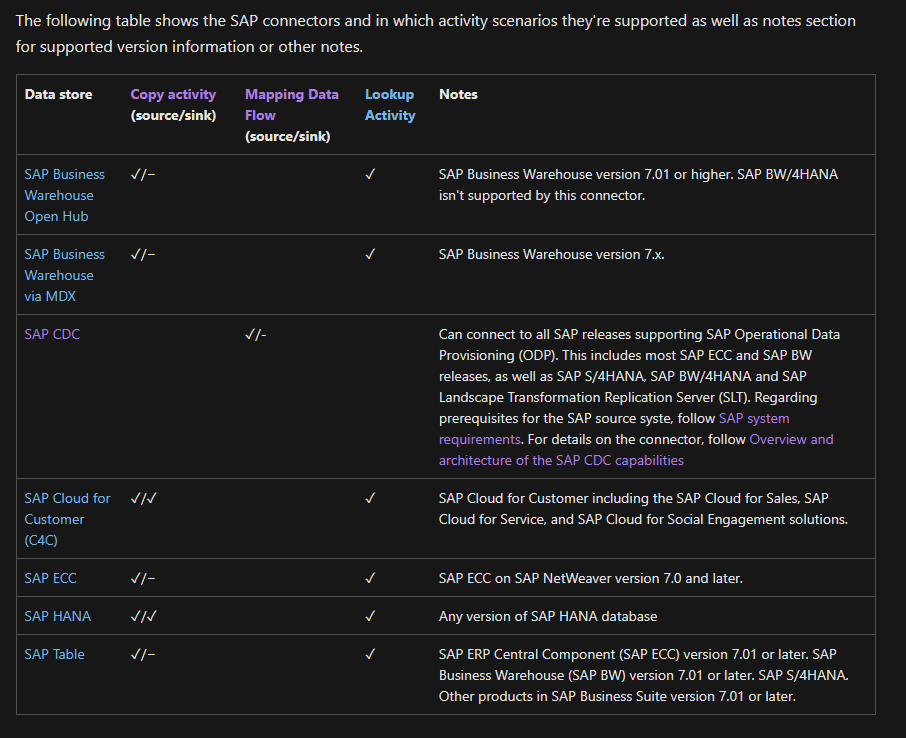Click lookup checkmark in SAP Cloud for Customer row

(x=370, y=498)
